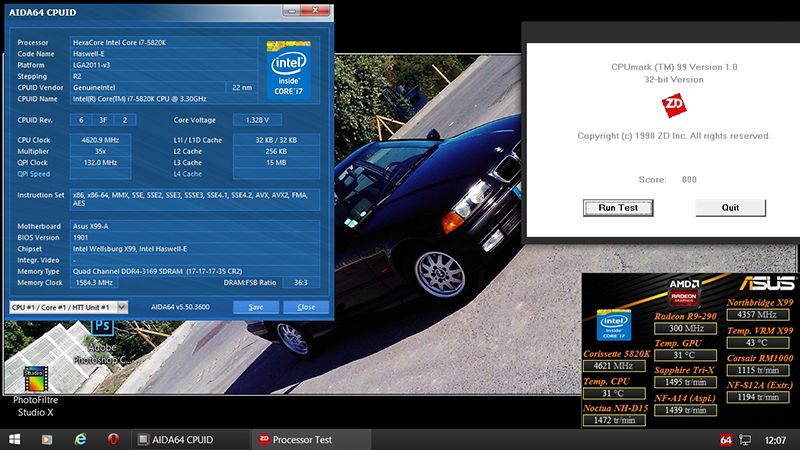Click the L1 cache value '32 KB / 32 KB'

(x=276, y=140)
